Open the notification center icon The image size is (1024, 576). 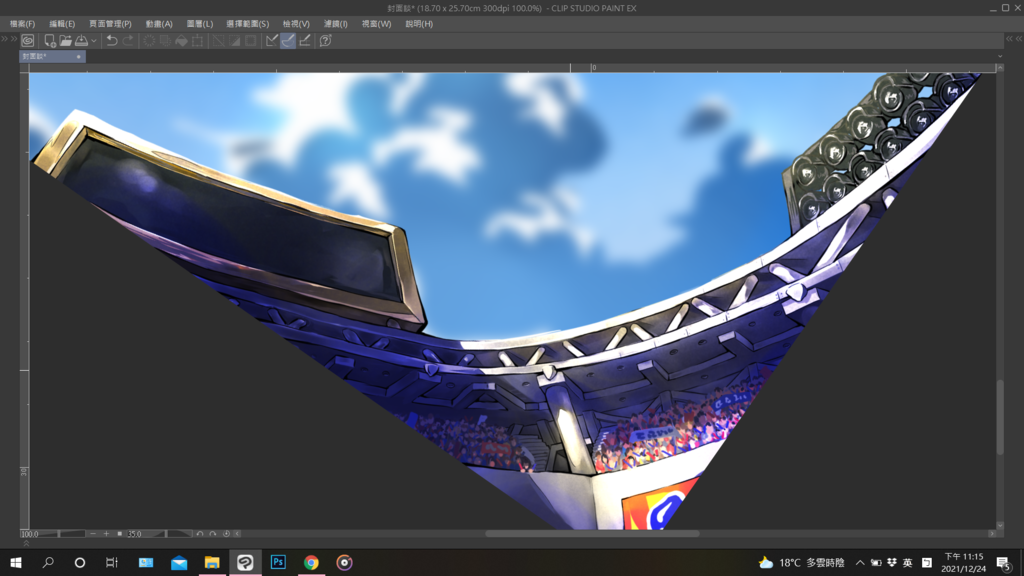tap(1004, 562)
